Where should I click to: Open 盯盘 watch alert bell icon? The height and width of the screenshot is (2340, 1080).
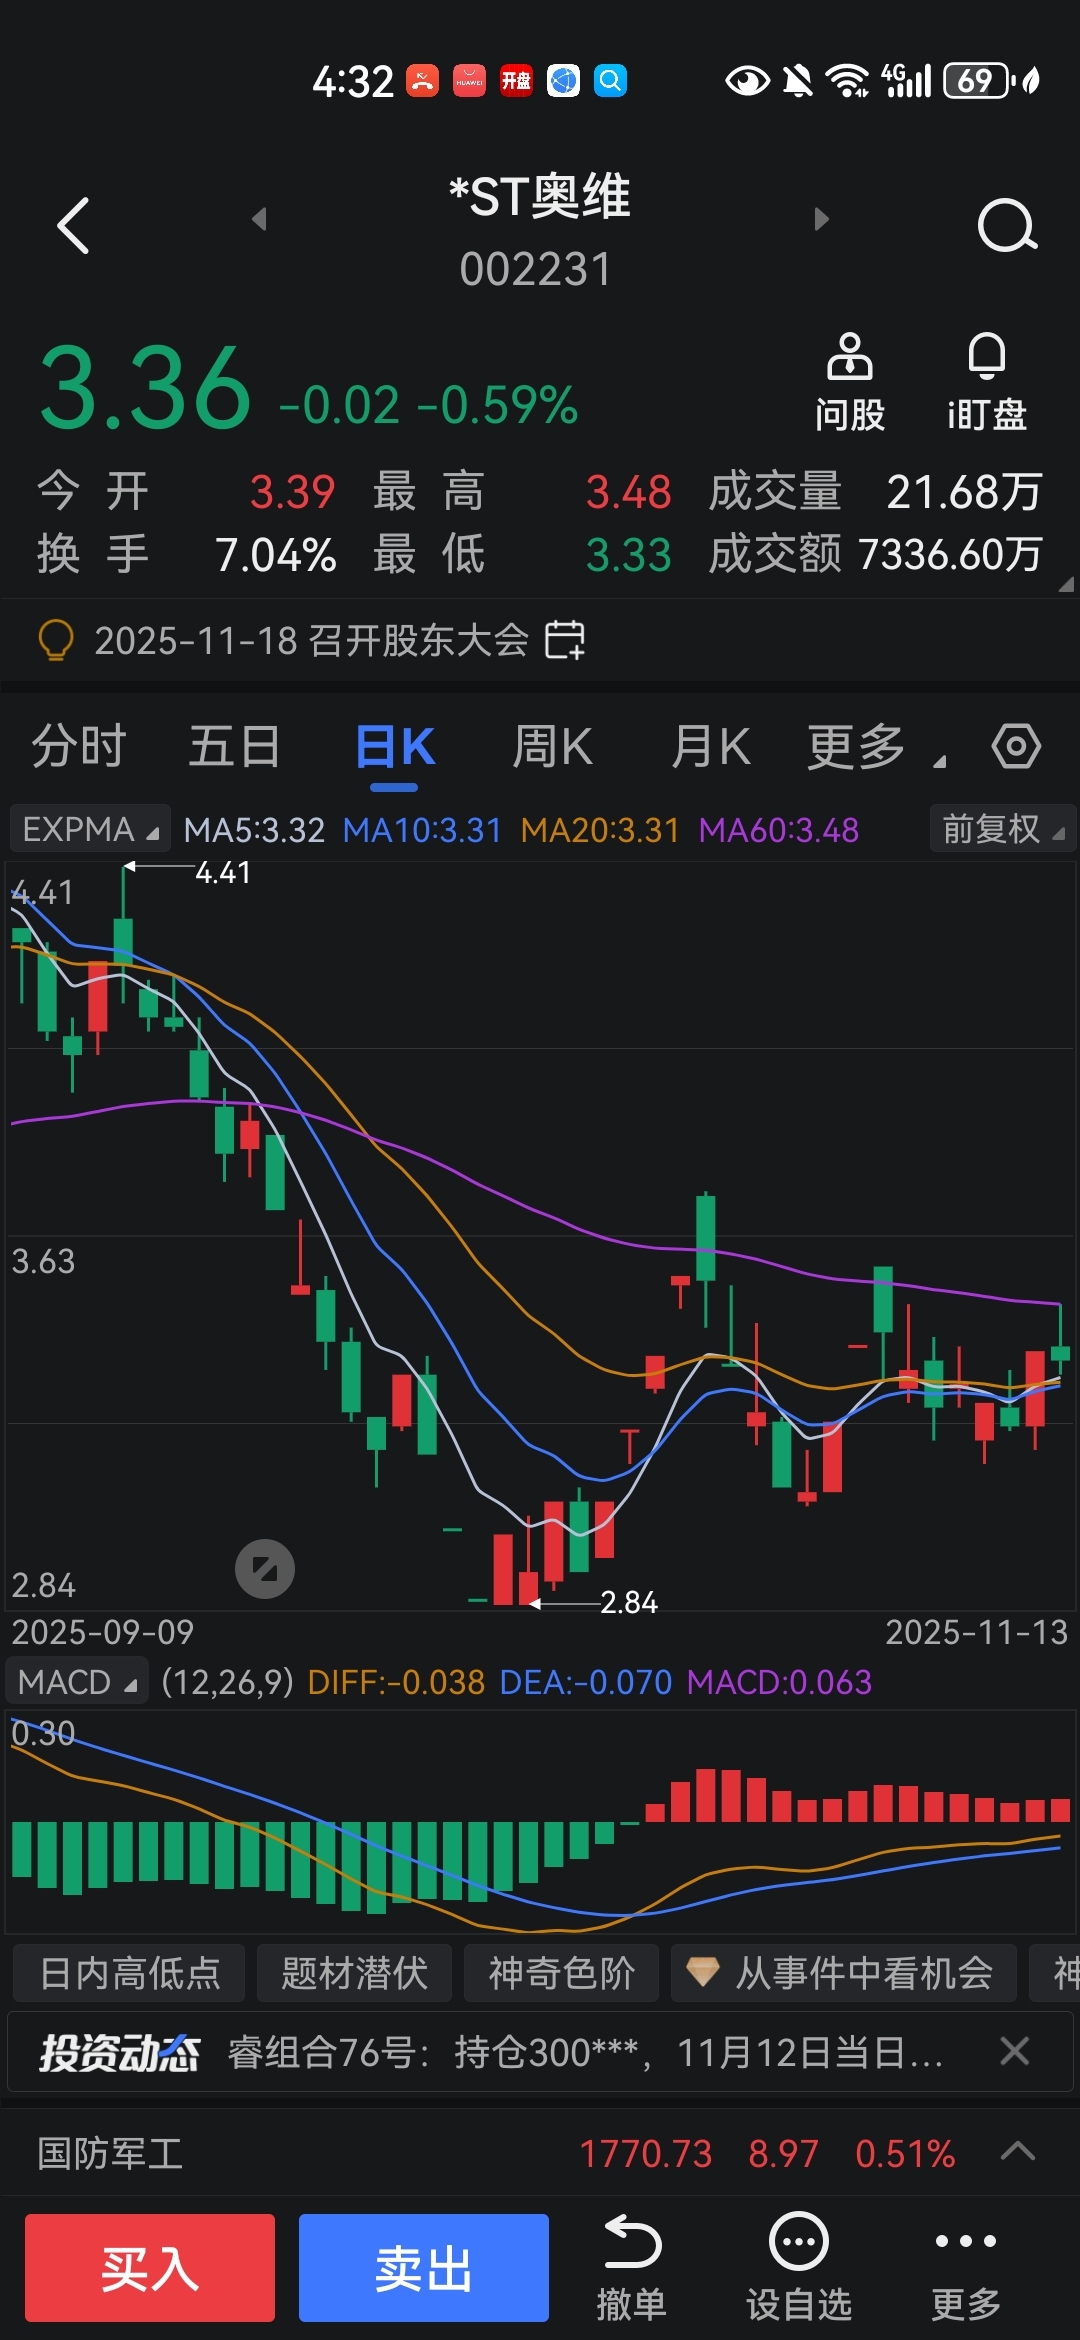[987, 383]
